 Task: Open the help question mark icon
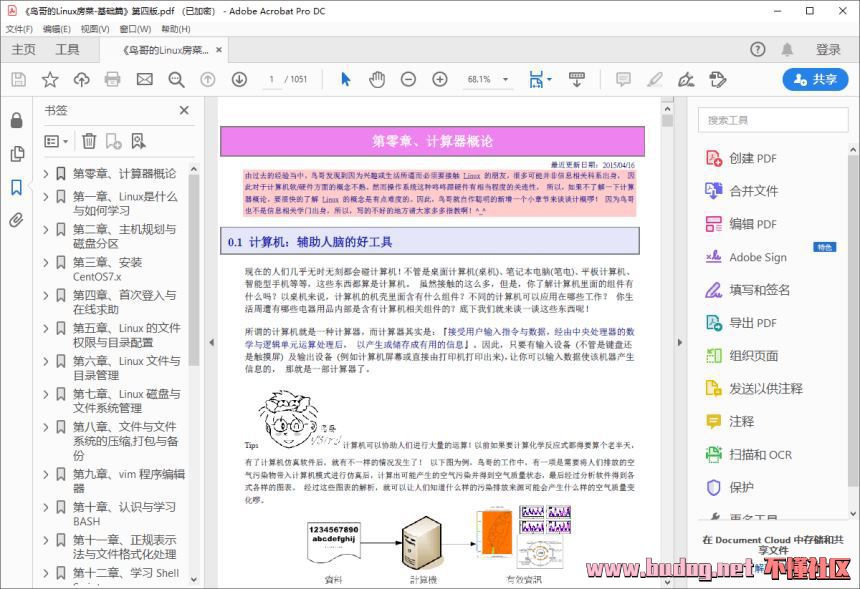click(757, 49)
